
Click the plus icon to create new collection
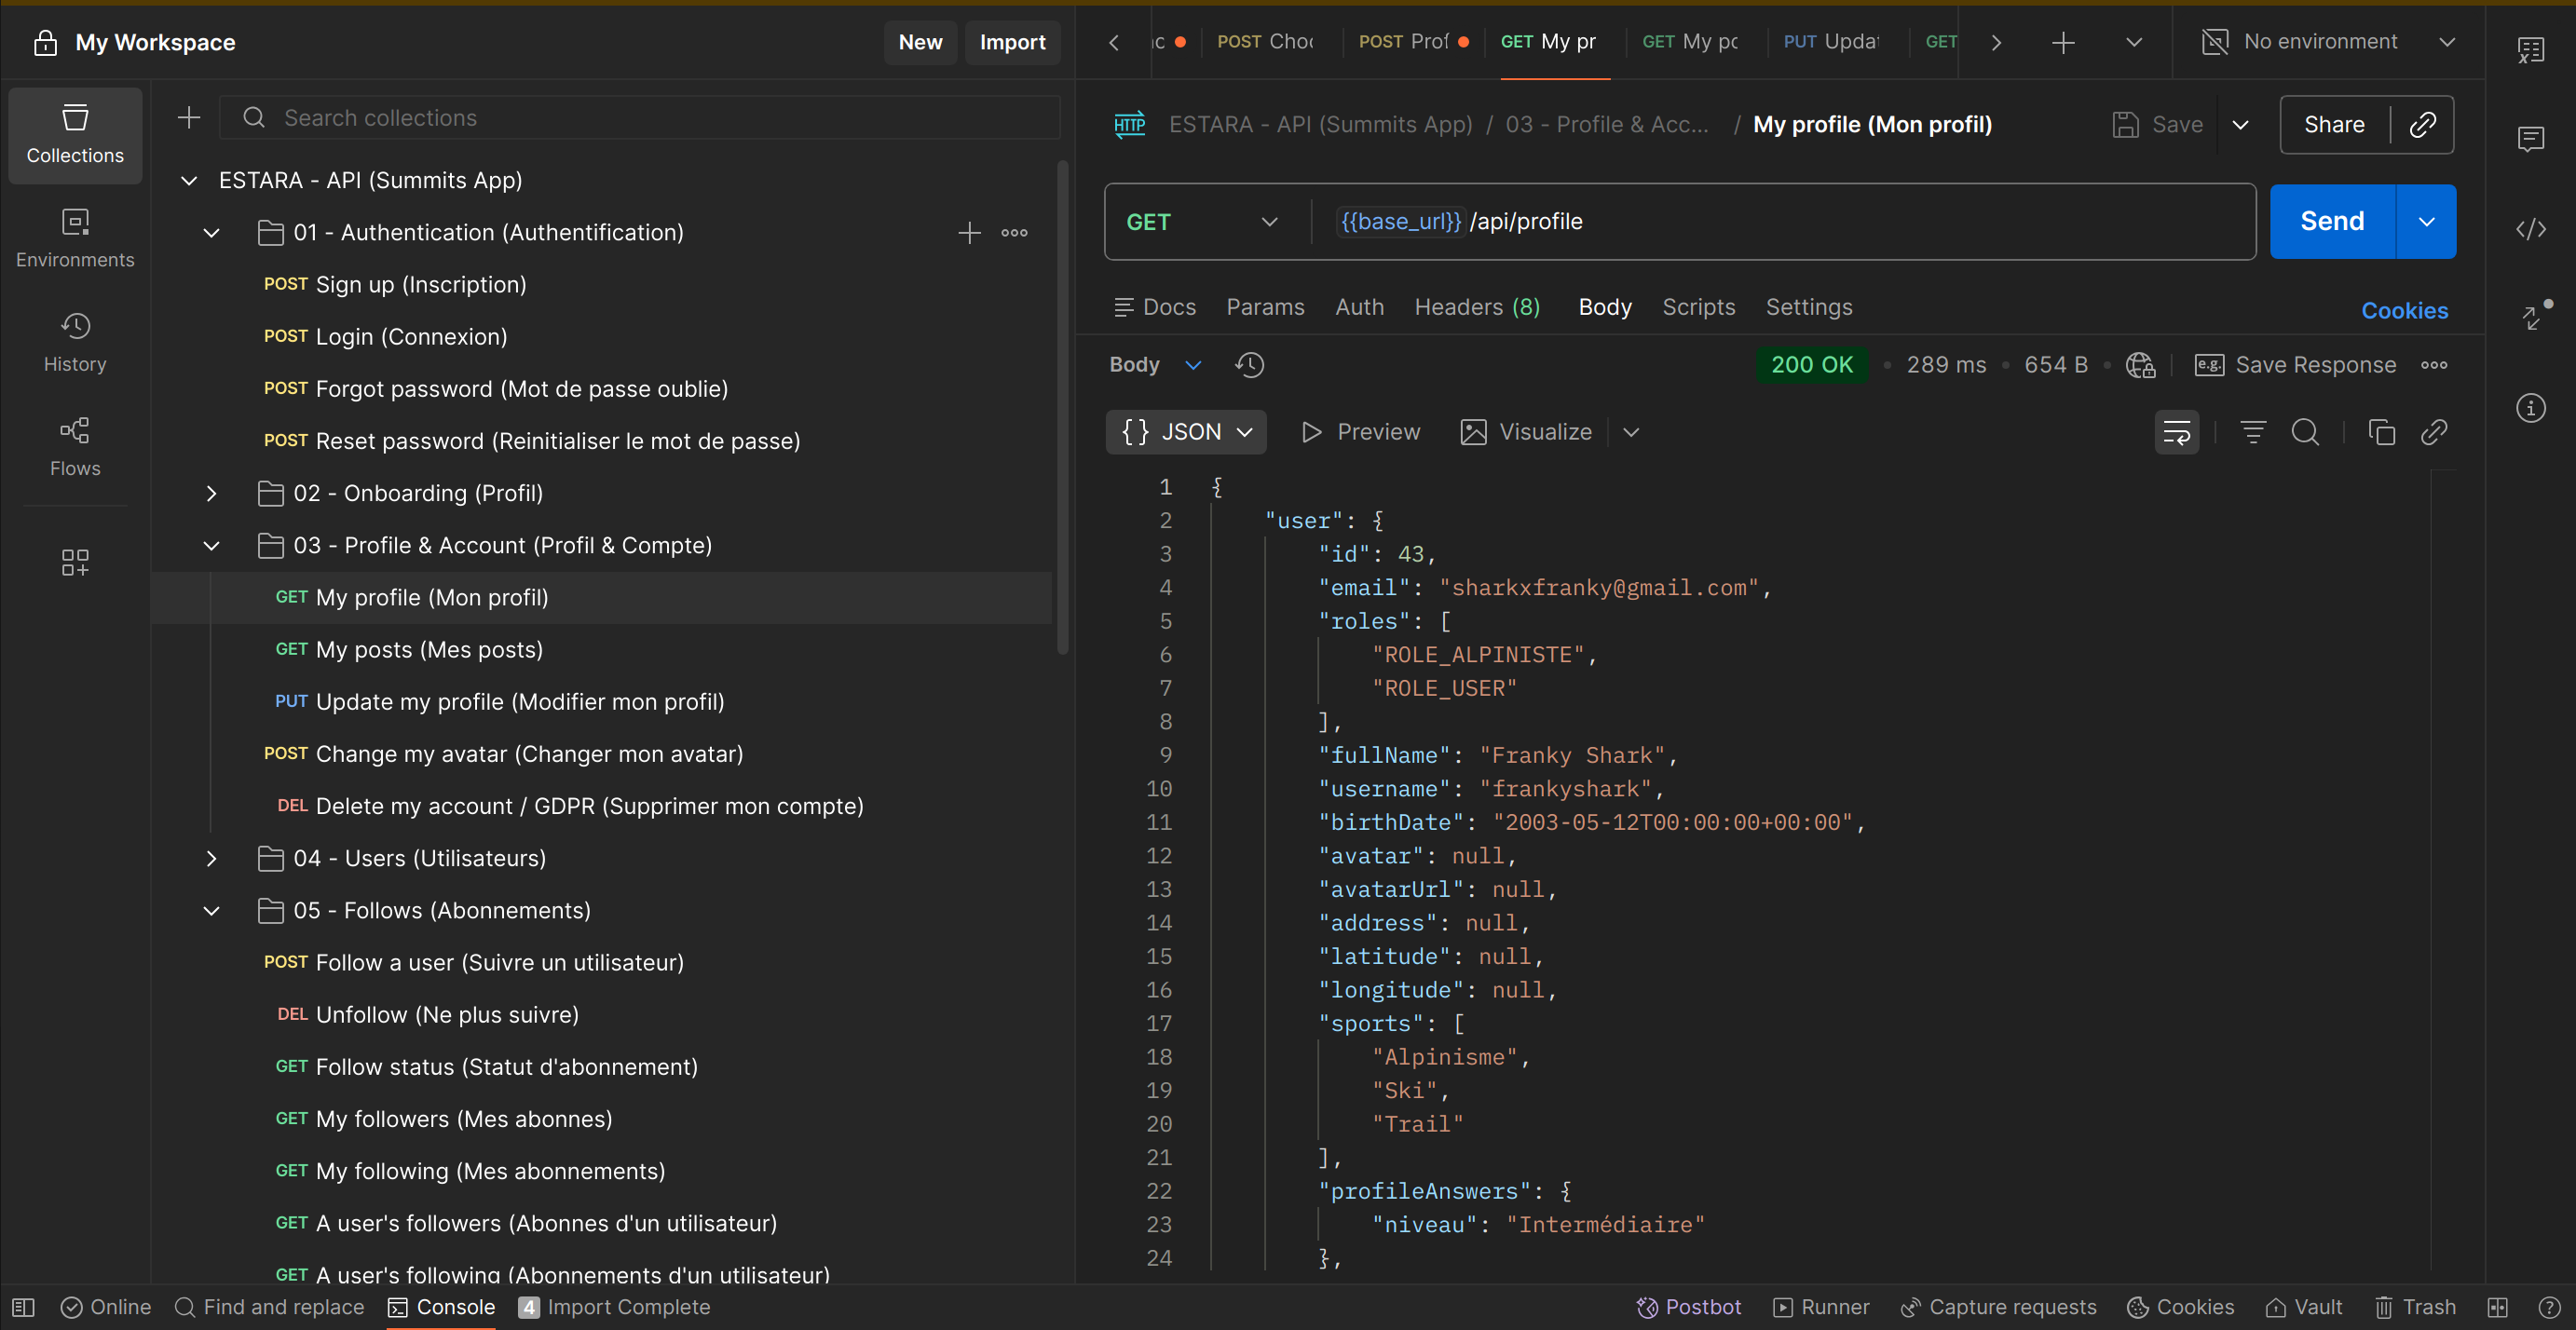pyautogui.click(x=189, y=118)
